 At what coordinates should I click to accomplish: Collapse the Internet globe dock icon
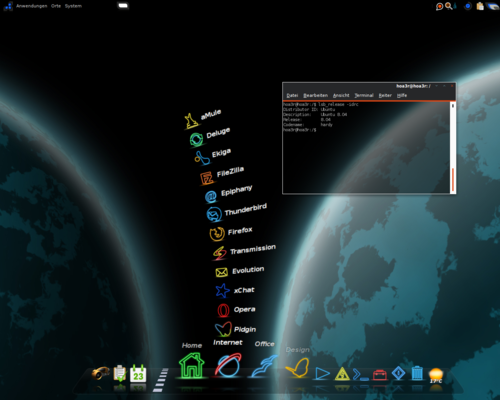[228, 365]
